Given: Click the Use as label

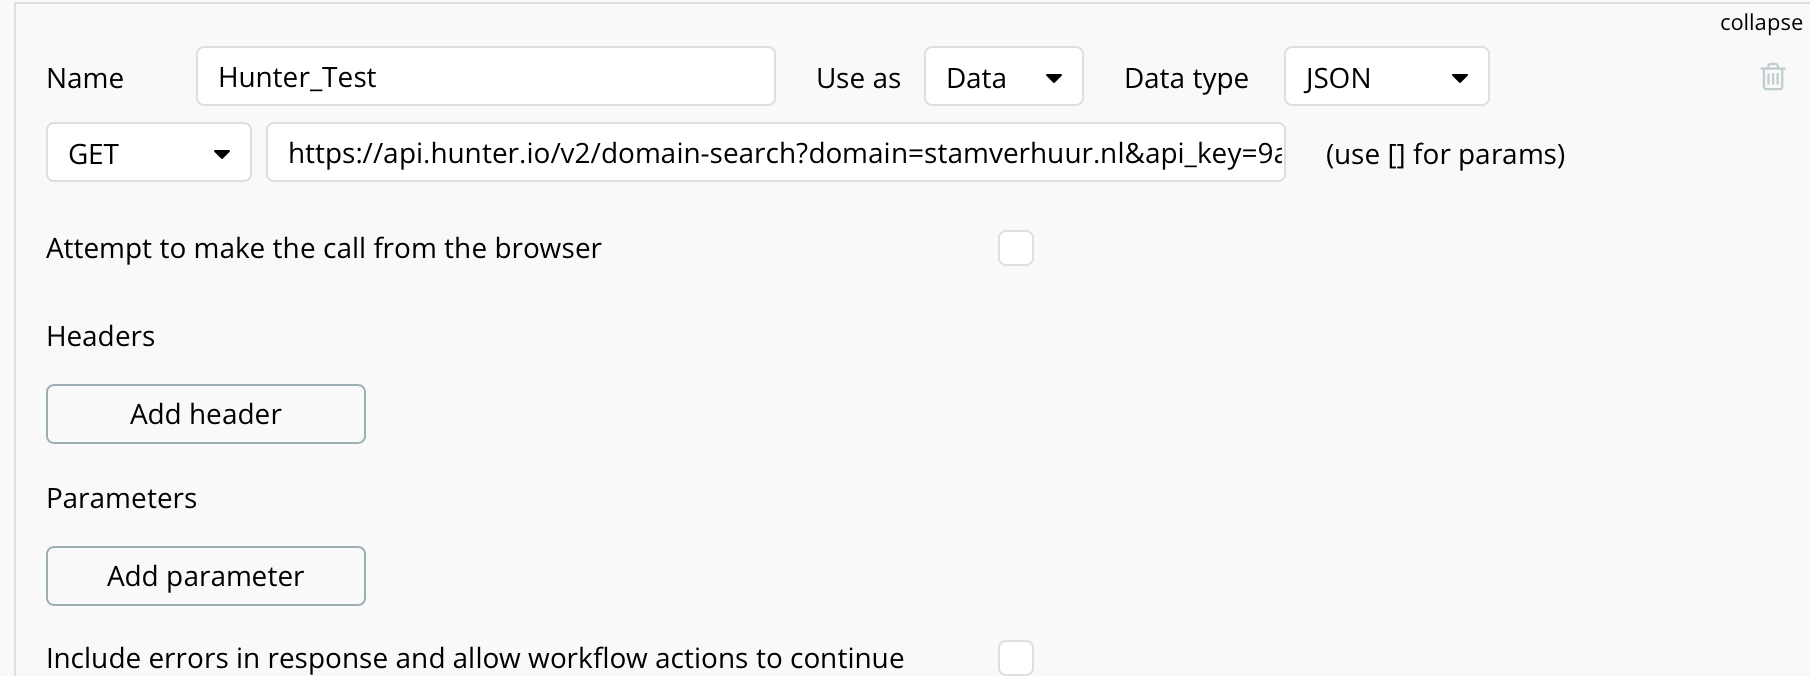Looking at the screenshot, I should (x=858, y=78).
